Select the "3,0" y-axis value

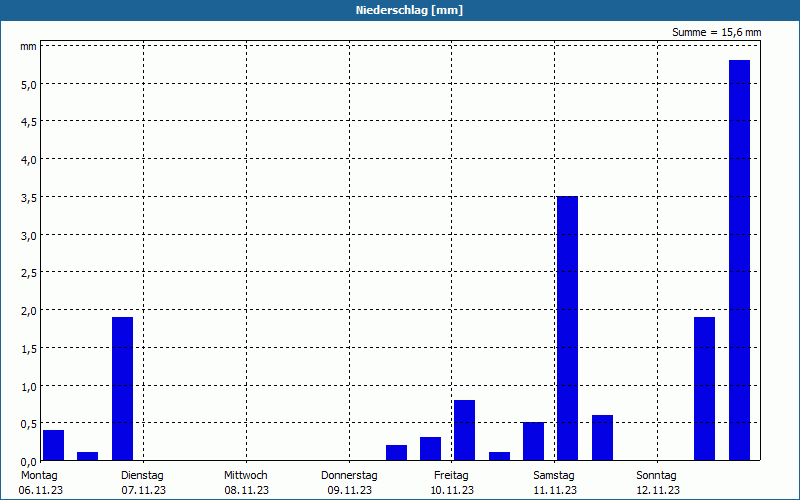(x=29, y=235)
